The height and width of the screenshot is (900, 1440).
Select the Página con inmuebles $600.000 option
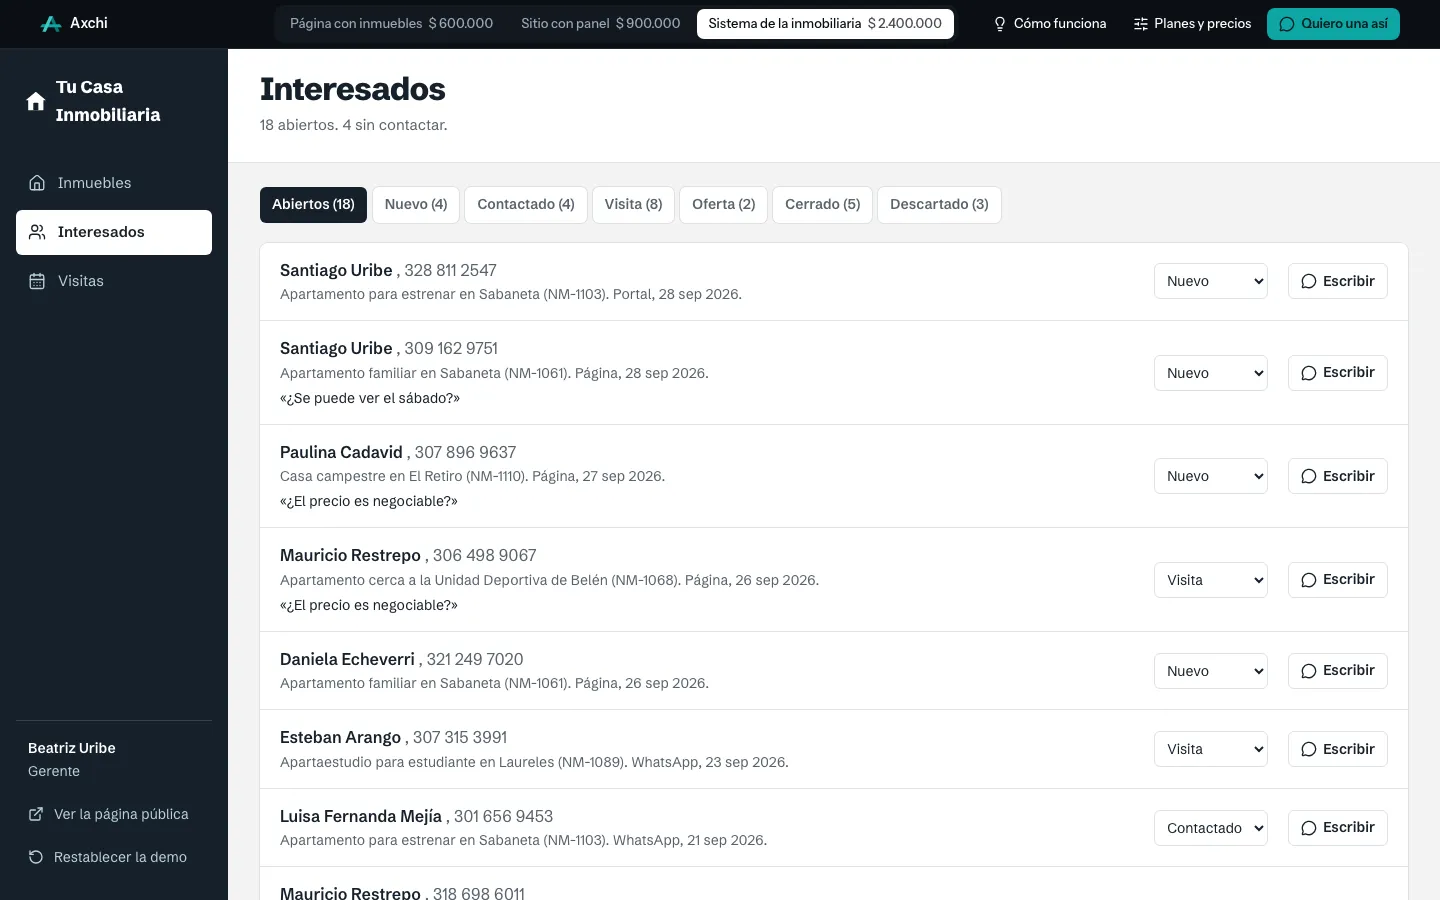[x=391, y=23]
